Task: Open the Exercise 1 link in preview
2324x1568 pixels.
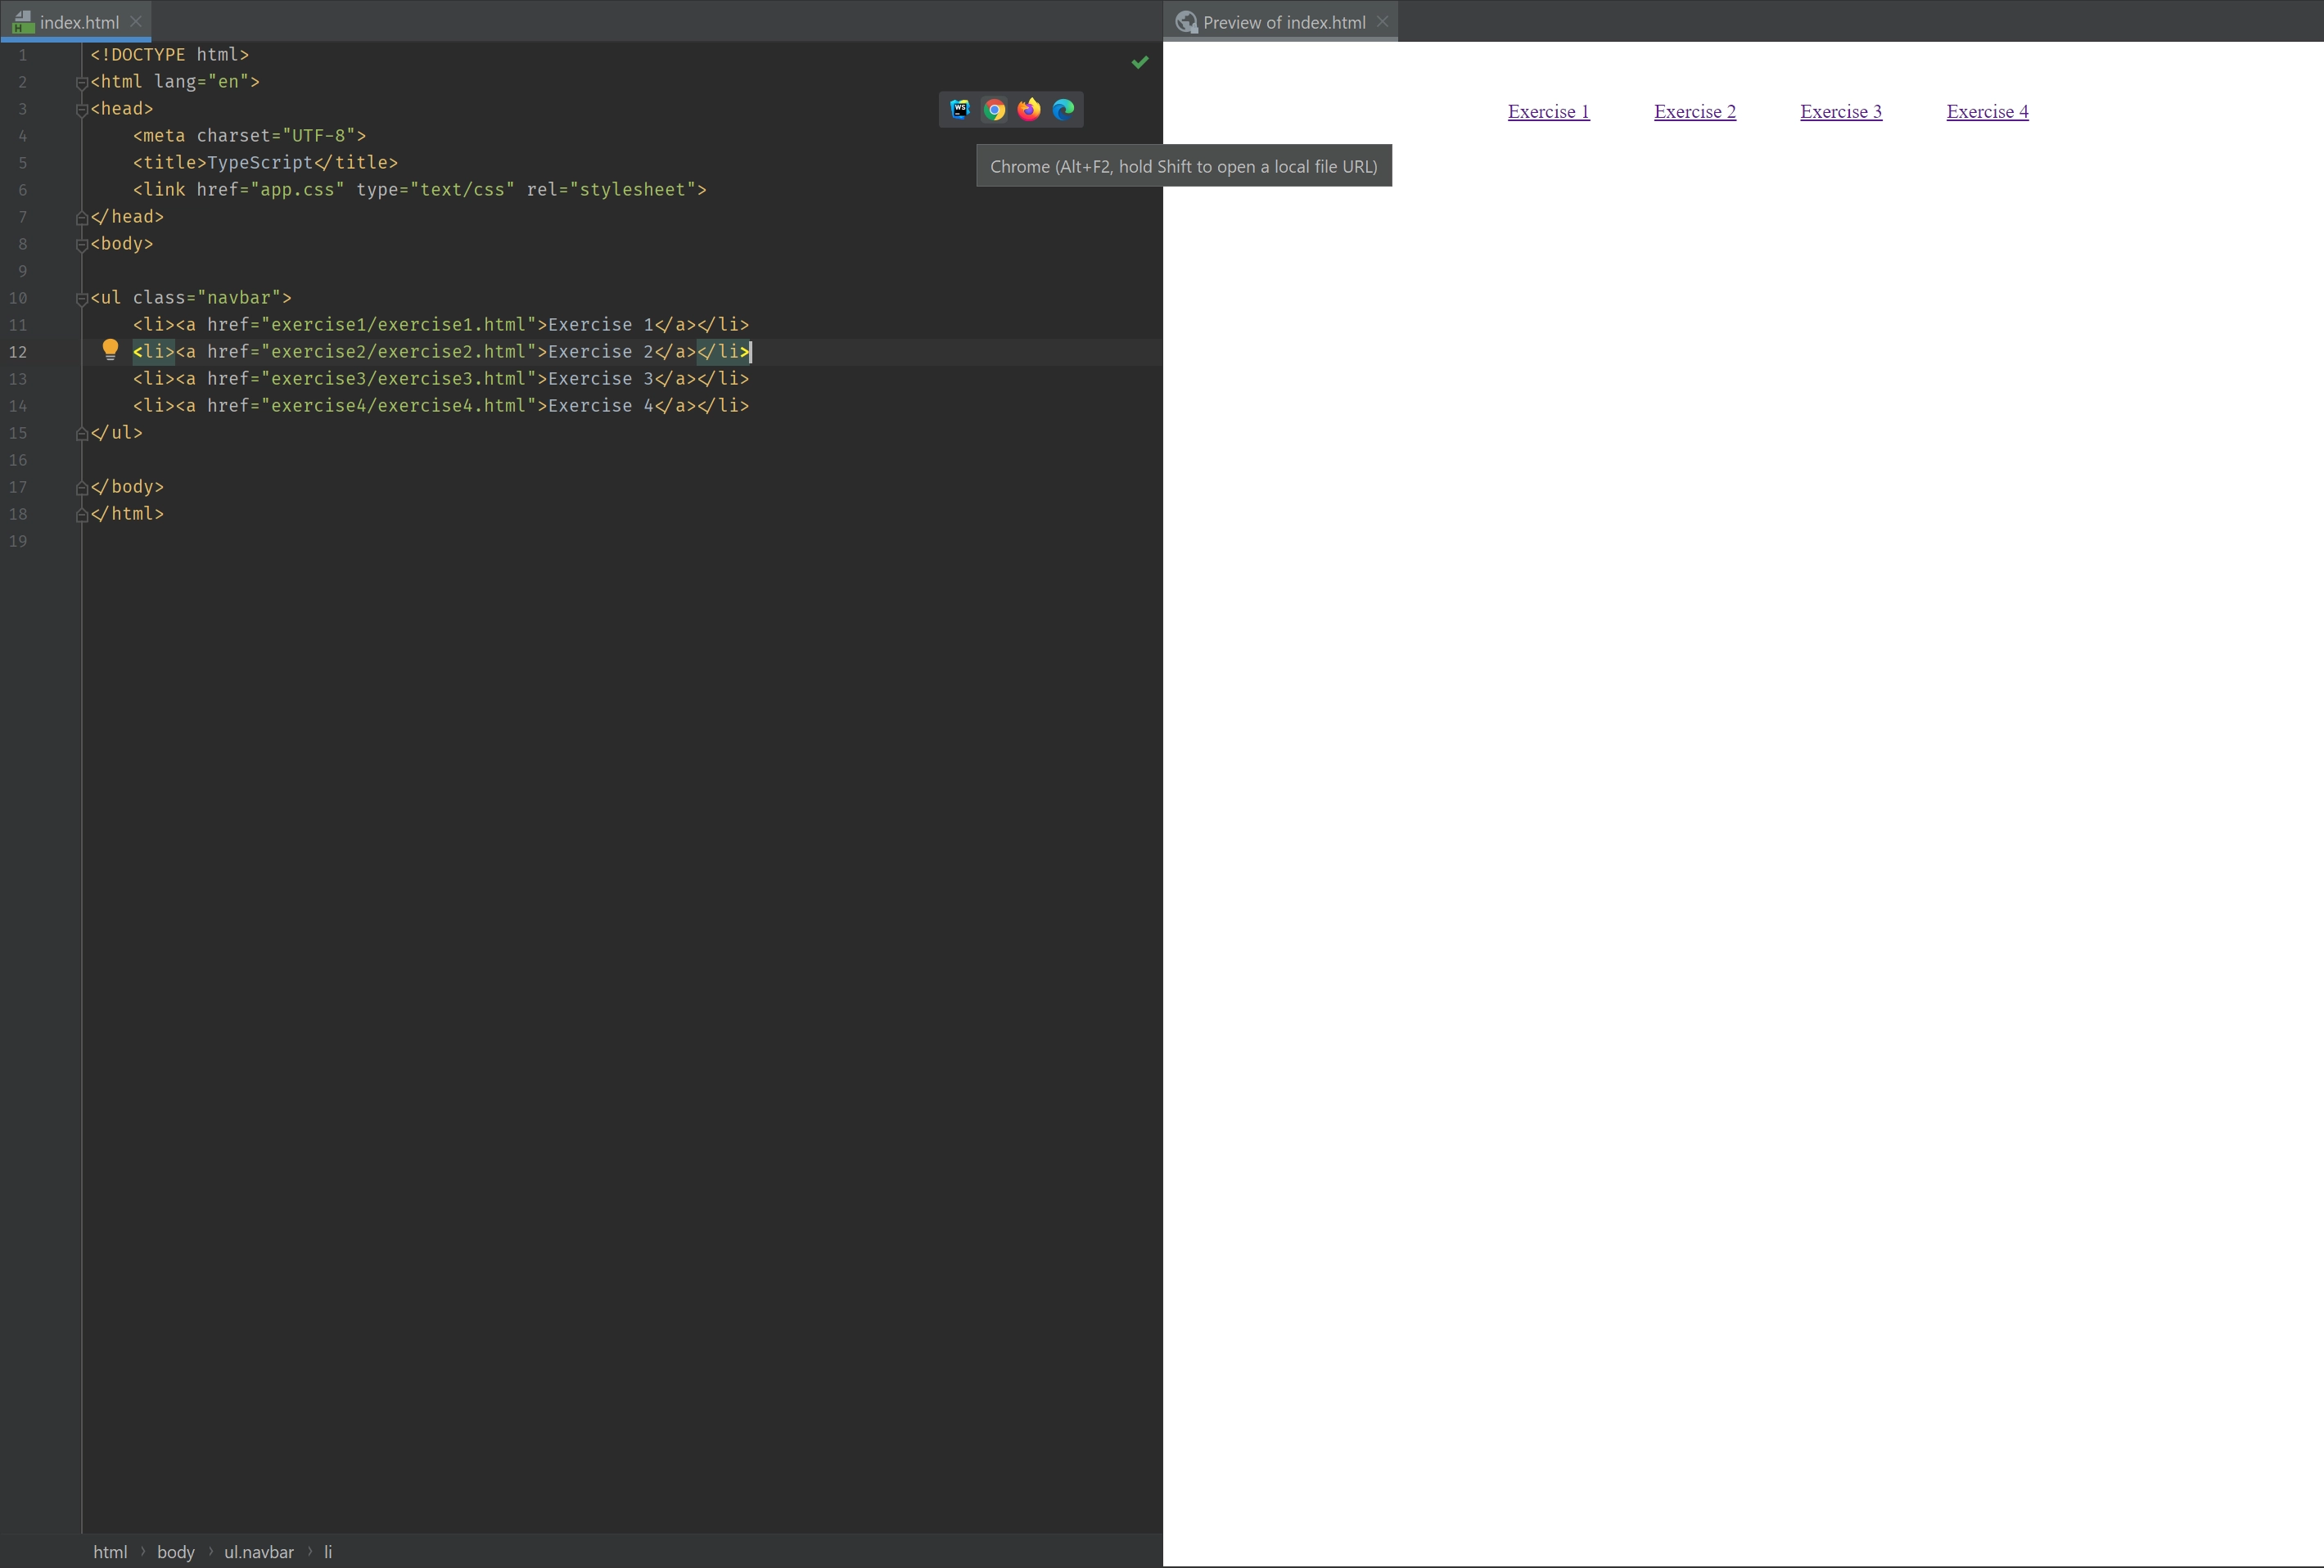Action: pyautogui.click(x=1548, y=112)
